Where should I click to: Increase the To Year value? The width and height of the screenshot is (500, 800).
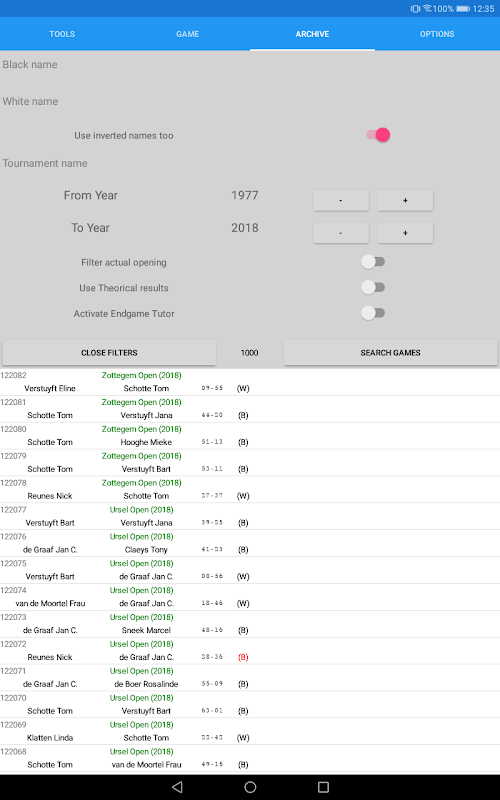[x=405, y=233]
